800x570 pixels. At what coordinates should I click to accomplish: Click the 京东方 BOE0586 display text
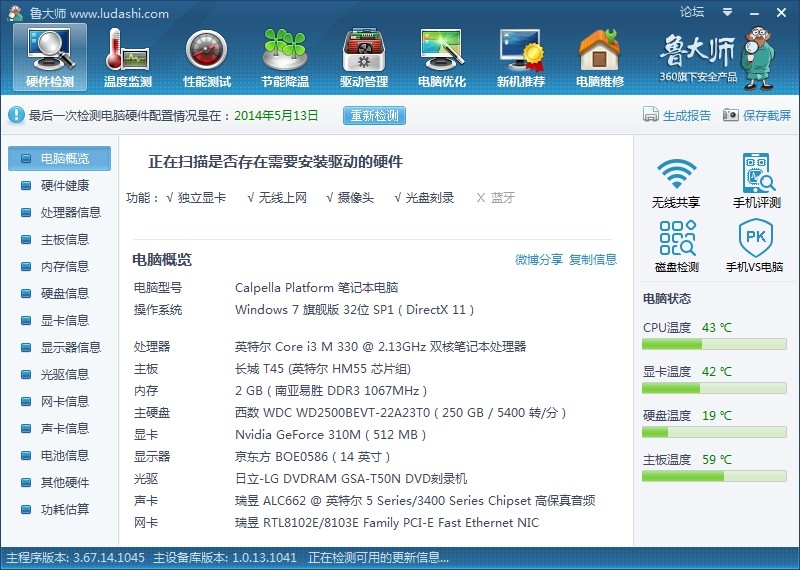(312, 457)
